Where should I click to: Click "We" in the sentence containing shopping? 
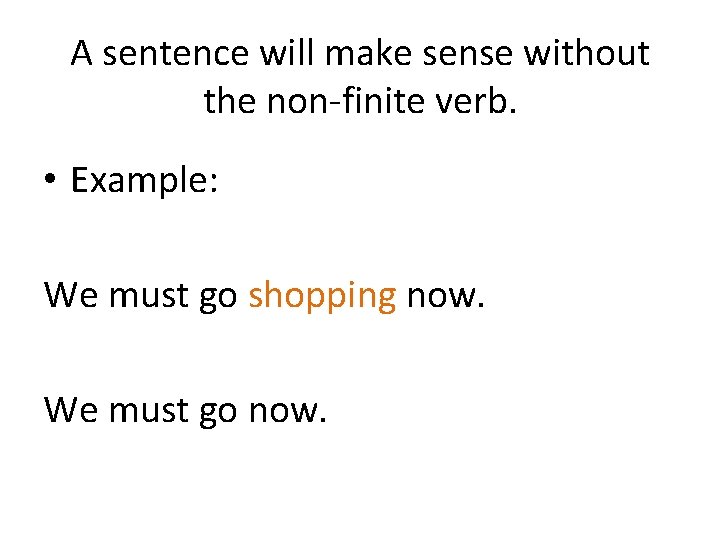(71, 295)
